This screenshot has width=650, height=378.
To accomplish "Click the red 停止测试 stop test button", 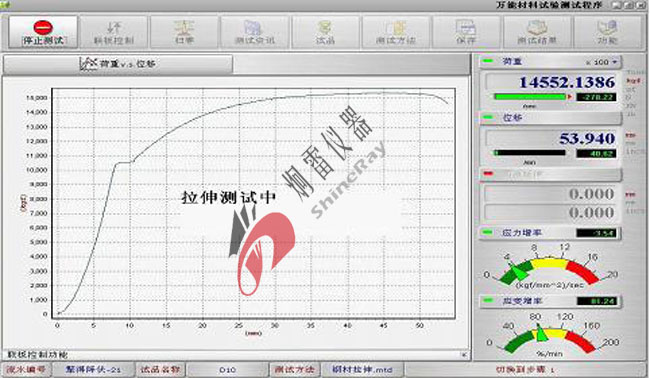I will click(x=43, y=32).
